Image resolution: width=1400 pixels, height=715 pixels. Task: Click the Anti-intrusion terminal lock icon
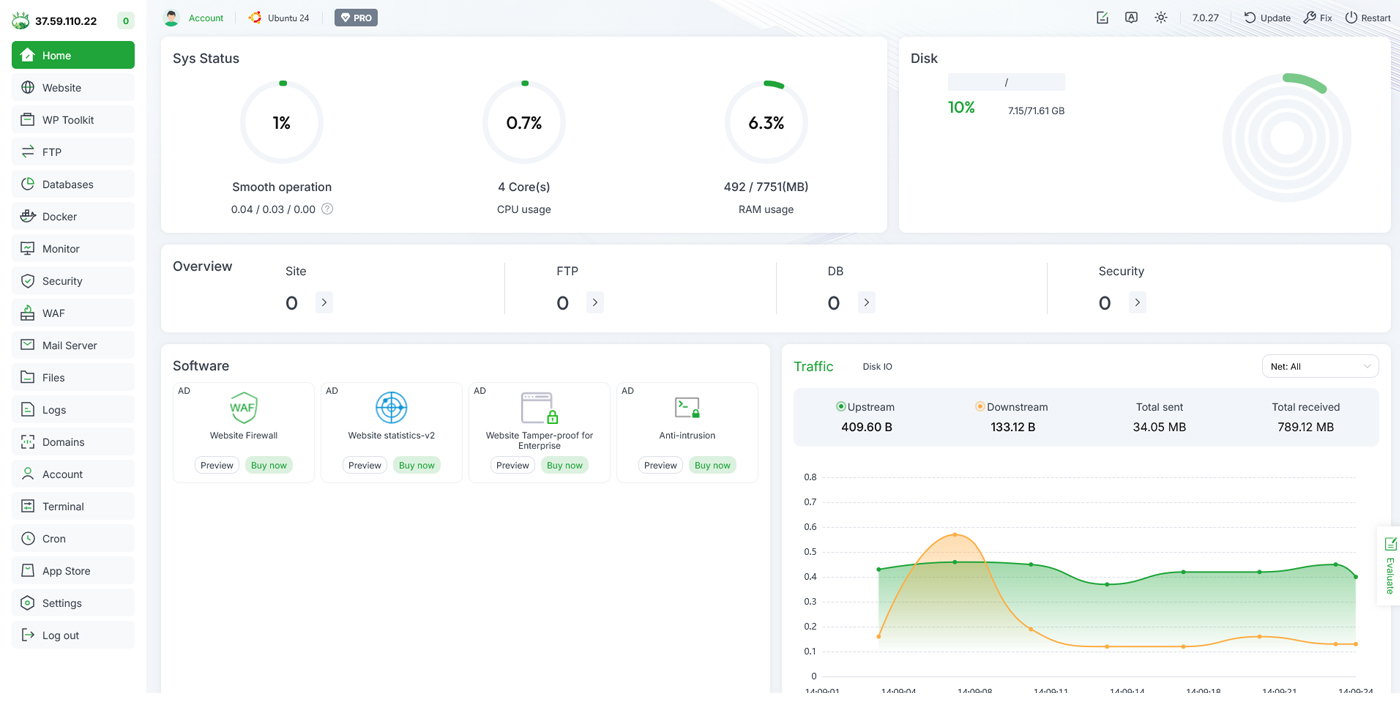[687, 408]
